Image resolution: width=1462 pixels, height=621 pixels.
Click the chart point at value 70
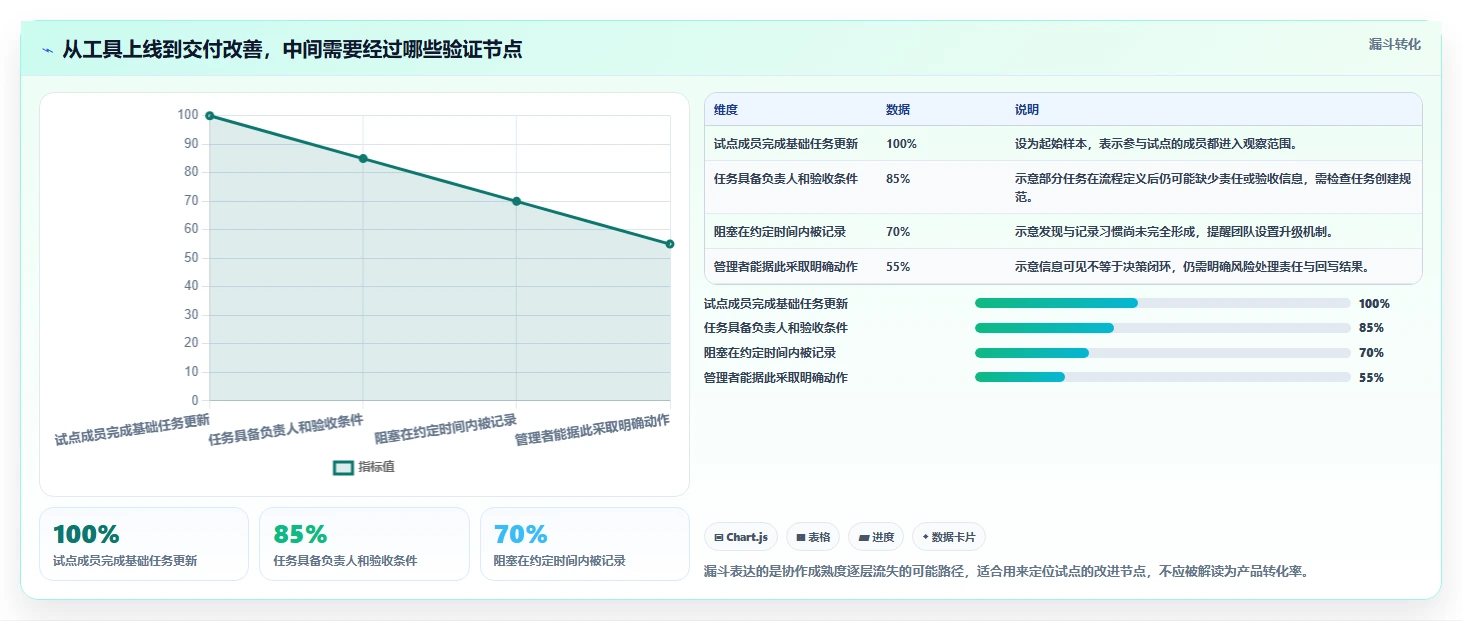516,201
